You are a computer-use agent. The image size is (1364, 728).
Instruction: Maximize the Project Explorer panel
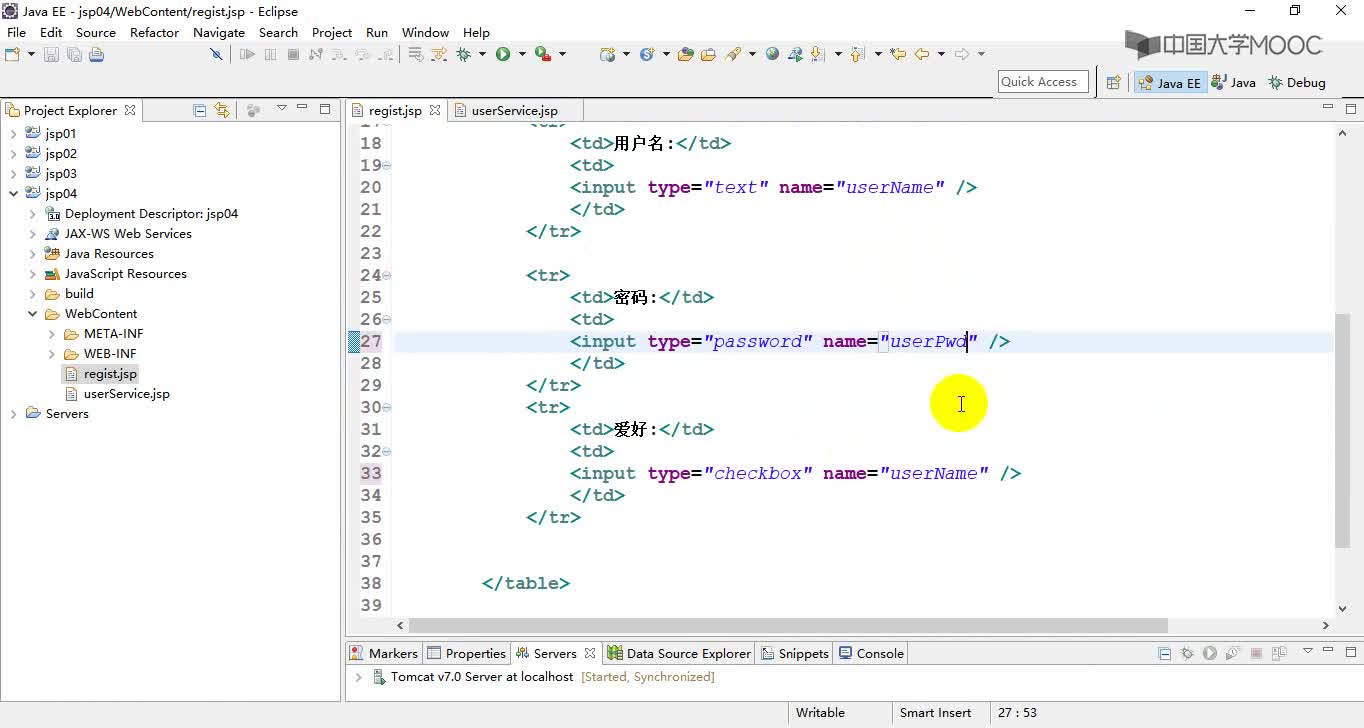click(x=325, y=108)
